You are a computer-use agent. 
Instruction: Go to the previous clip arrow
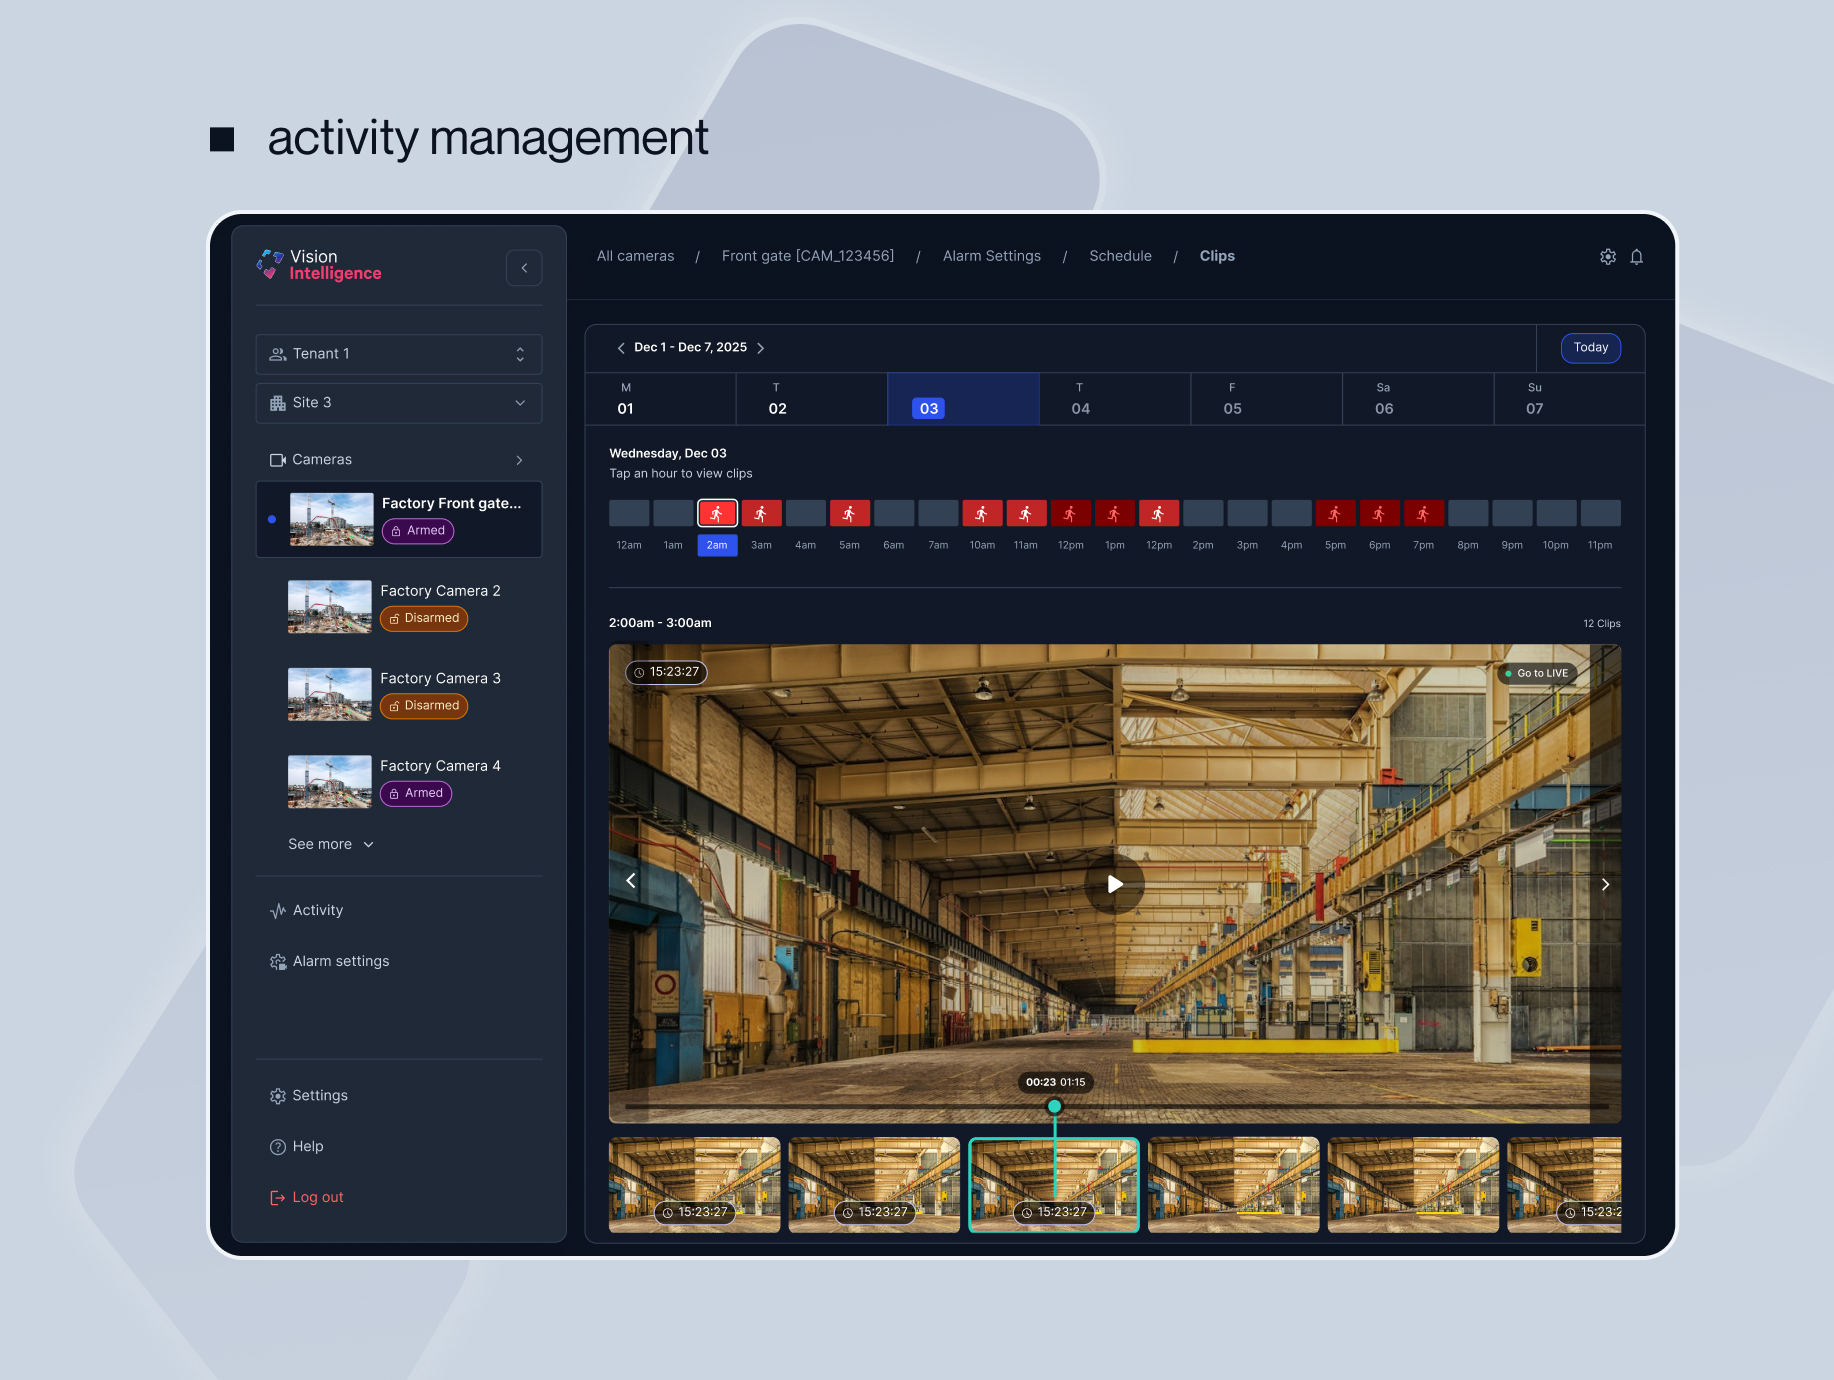pyautogui.click(x=631, y=881)
